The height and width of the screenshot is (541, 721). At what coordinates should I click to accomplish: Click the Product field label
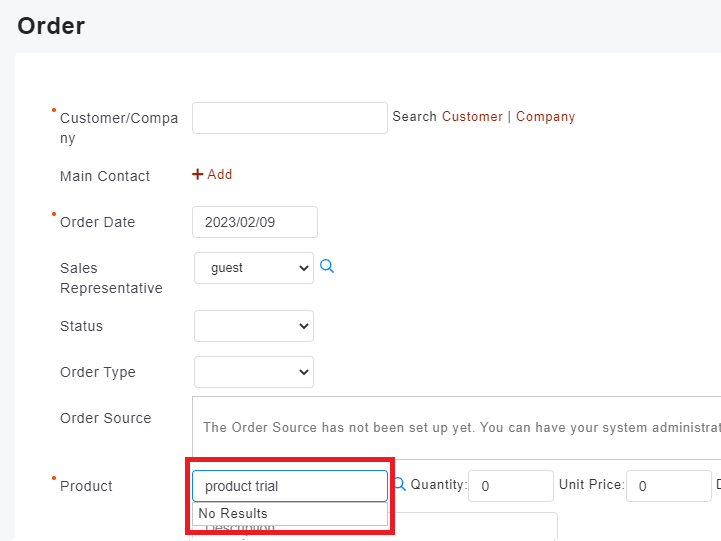click(x=86, y=486)
